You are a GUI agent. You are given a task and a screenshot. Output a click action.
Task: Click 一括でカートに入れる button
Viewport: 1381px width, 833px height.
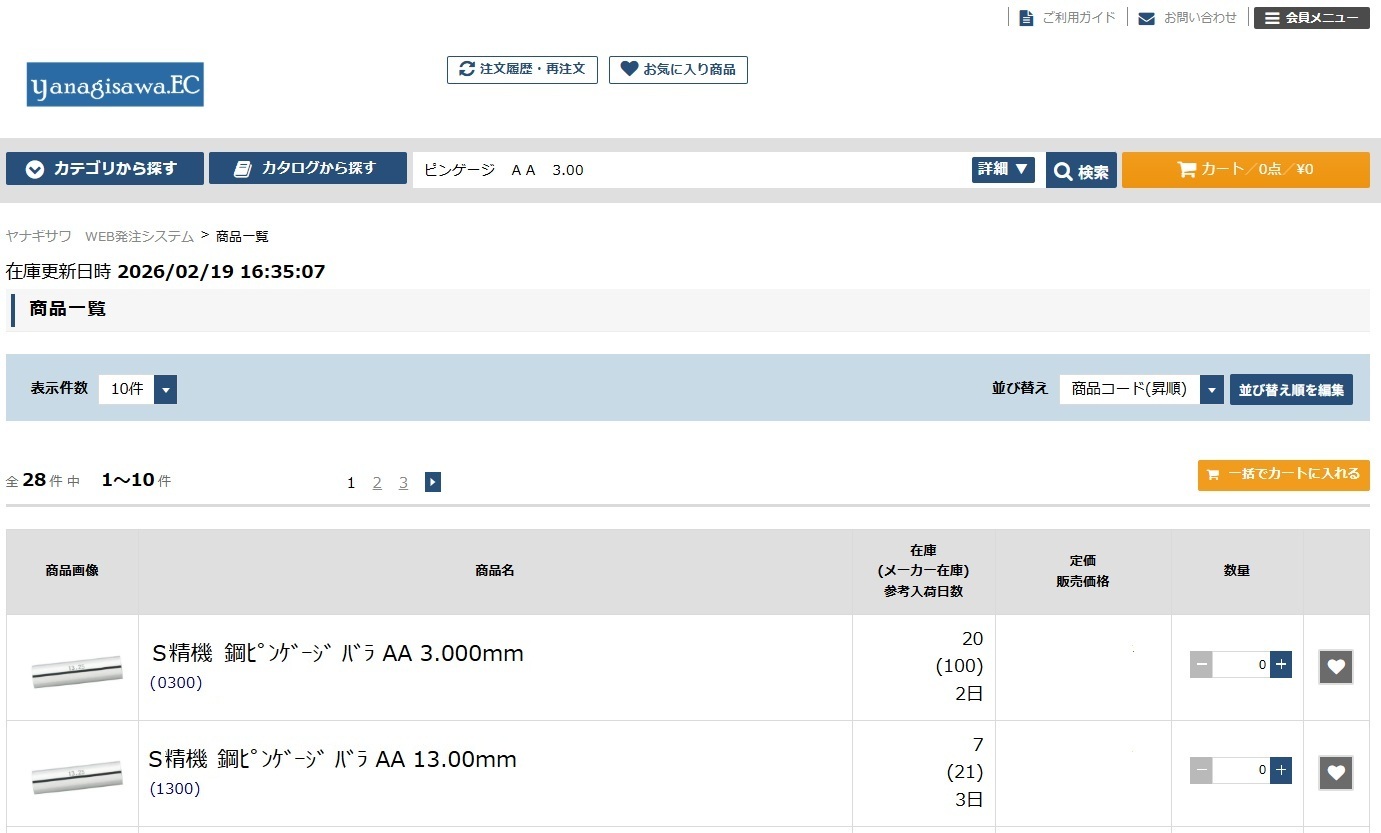[1283, 475]
